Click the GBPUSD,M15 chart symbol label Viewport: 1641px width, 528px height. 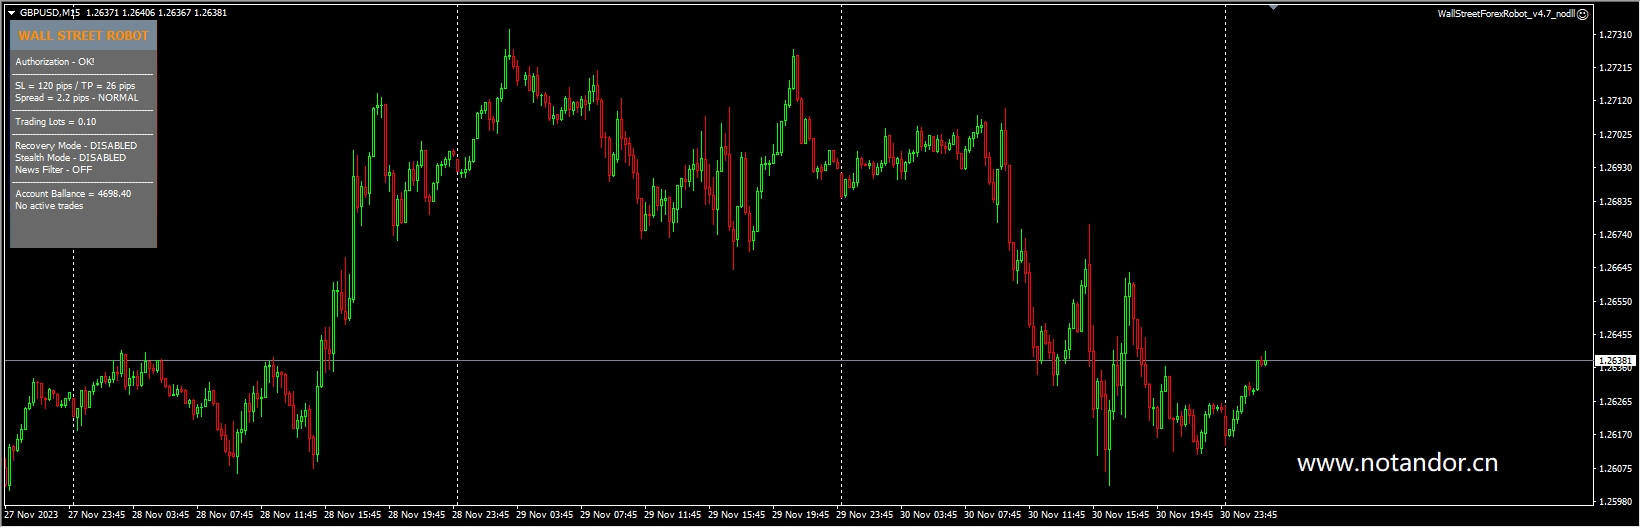click(x=52, y=13)
